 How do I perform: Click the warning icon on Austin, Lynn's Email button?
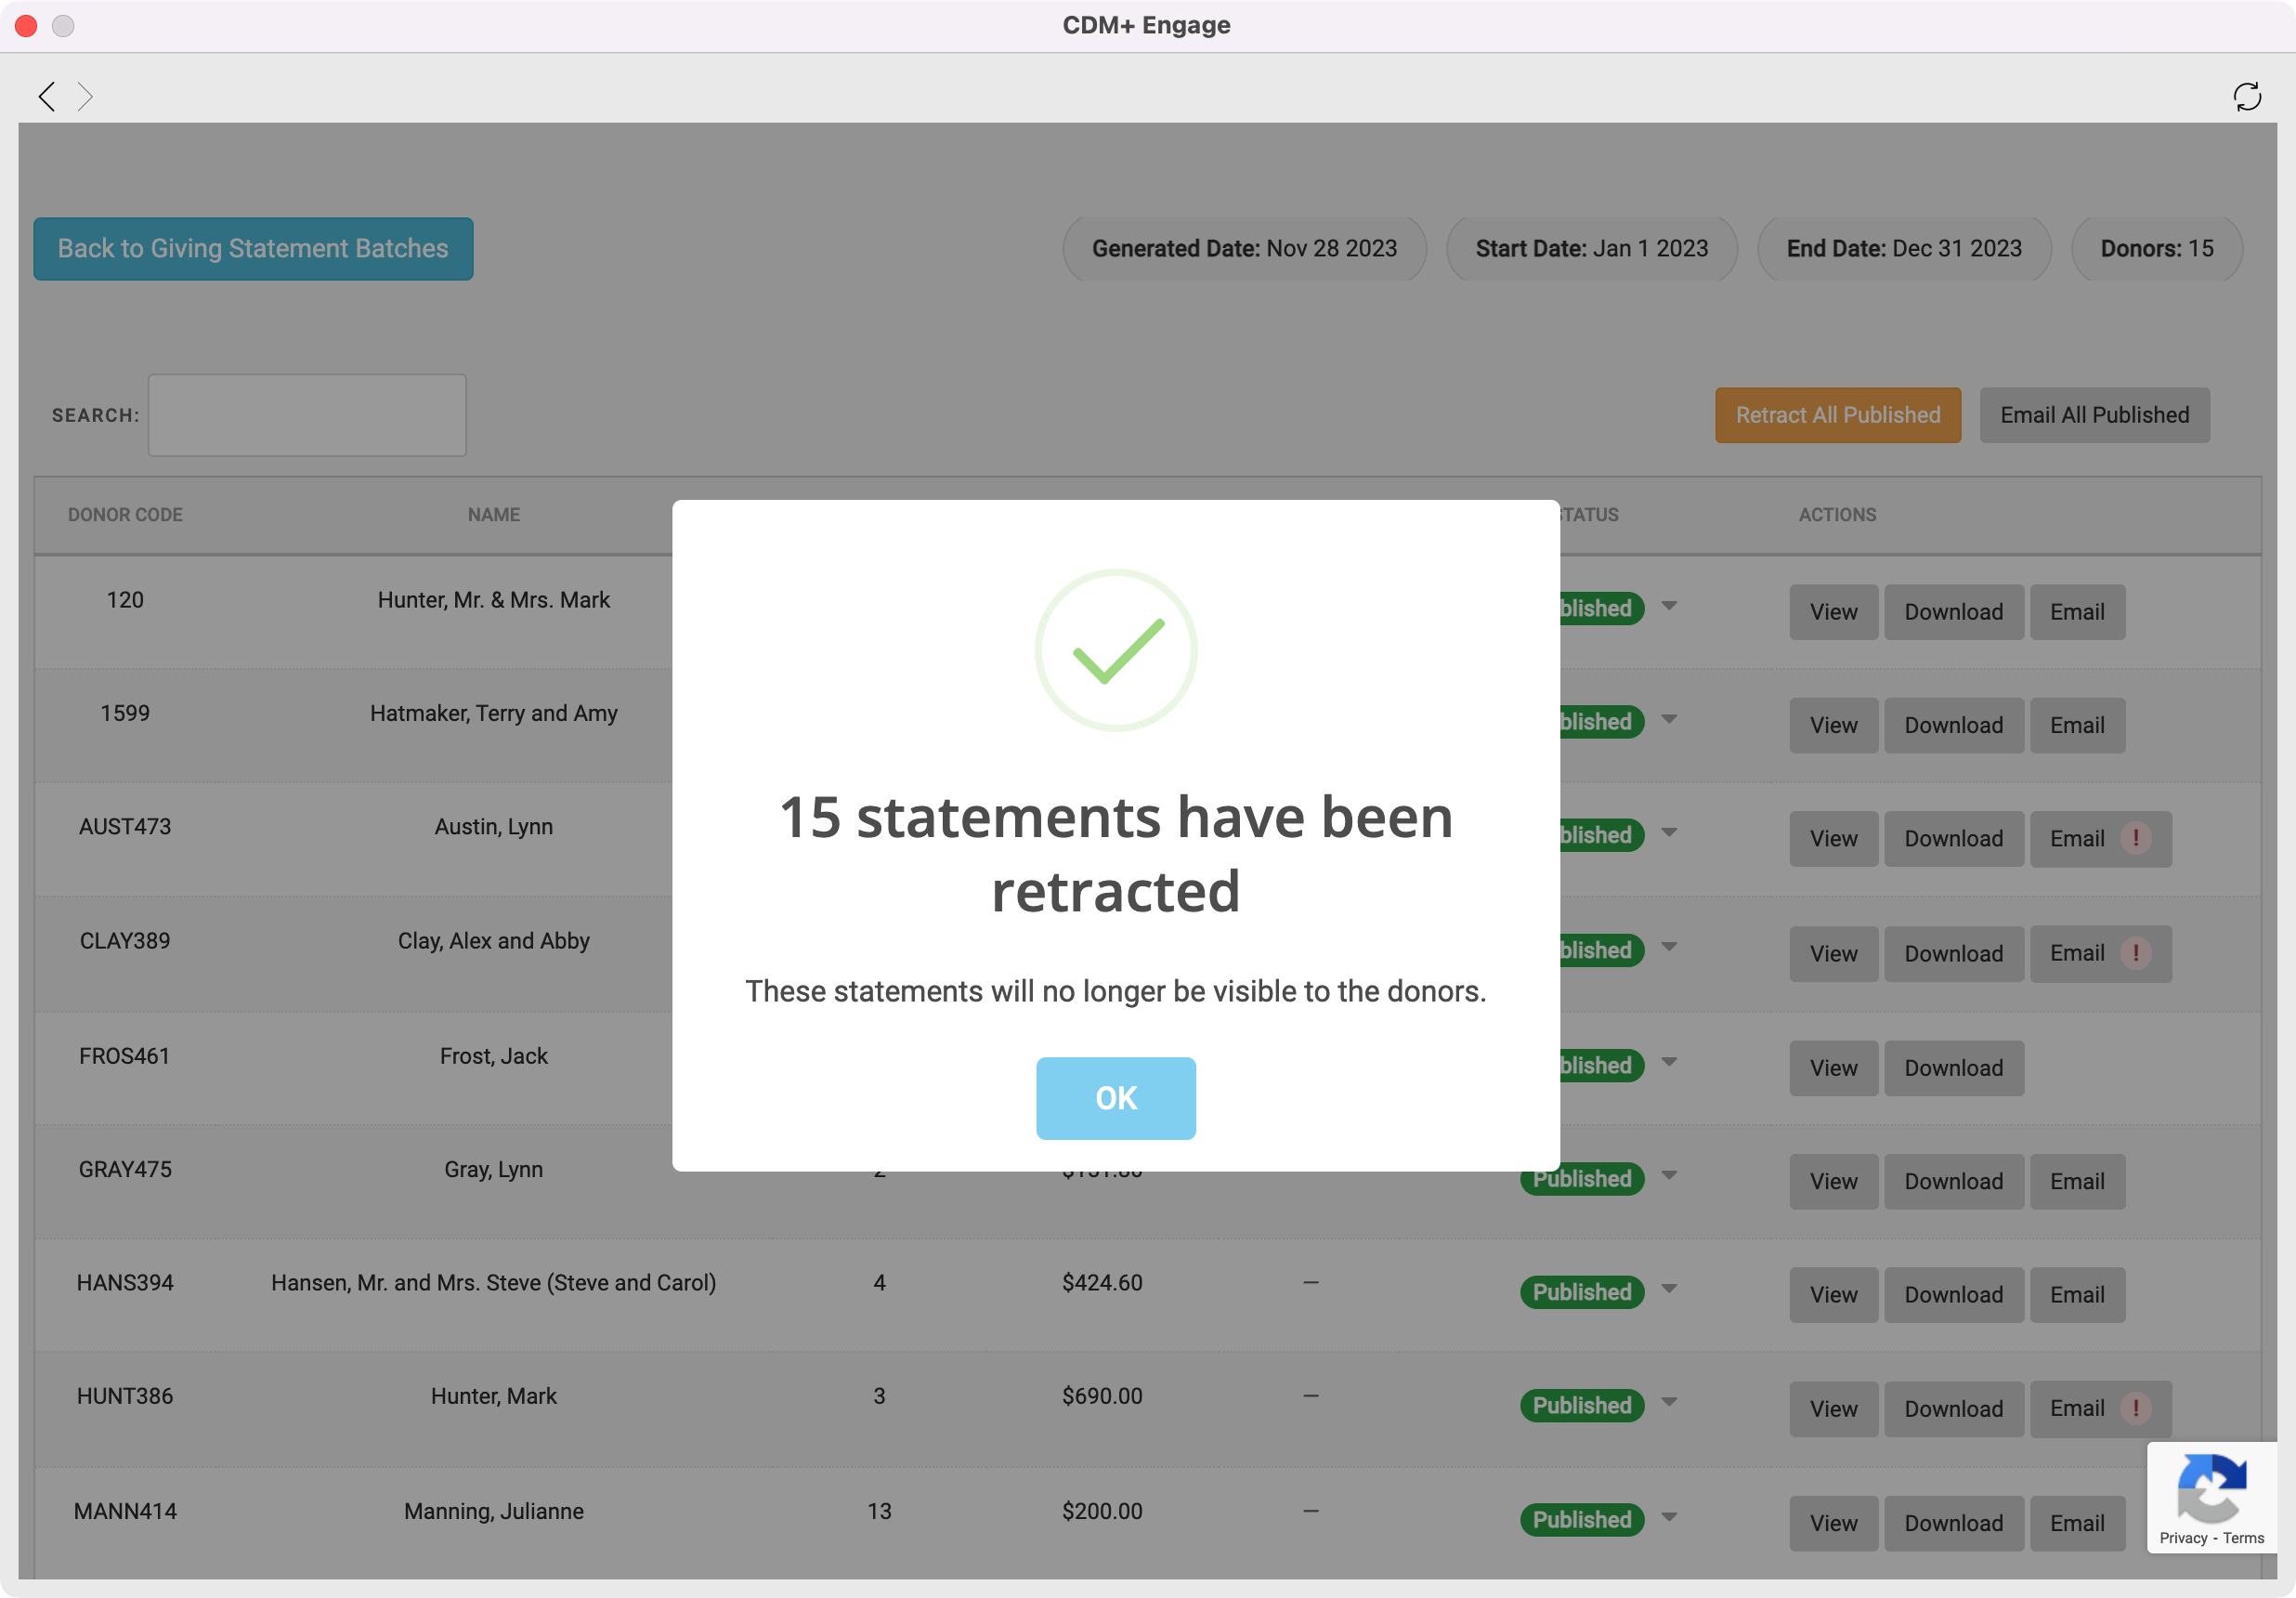2135,838
